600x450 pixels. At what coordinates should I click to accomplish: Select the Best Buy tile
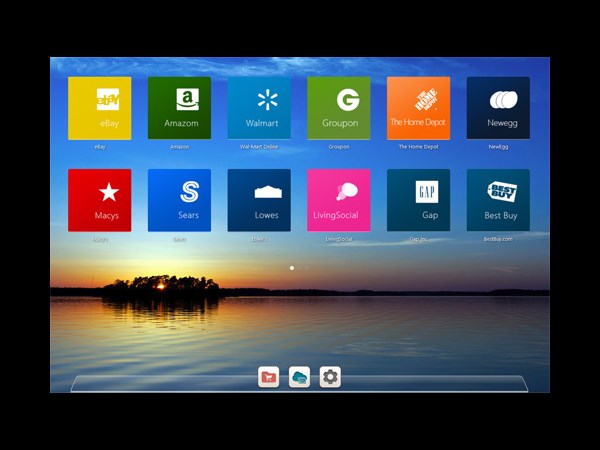498,200
